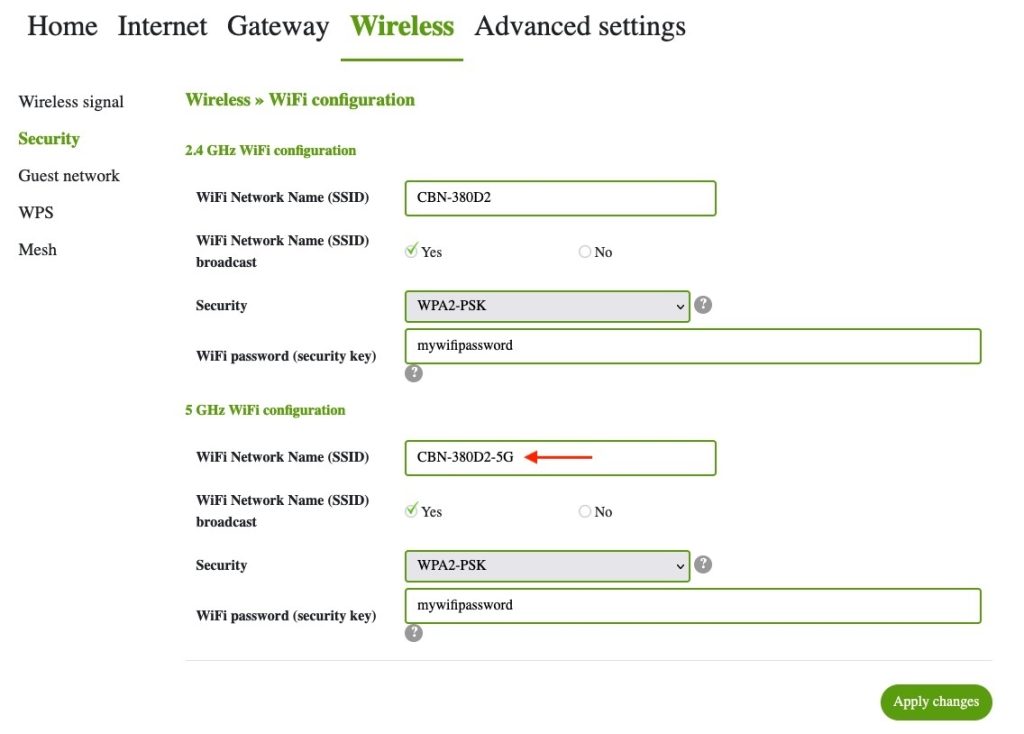Open the Internet tab
The height and width of the screenshot is (734, 1024).
click(162, 27)
